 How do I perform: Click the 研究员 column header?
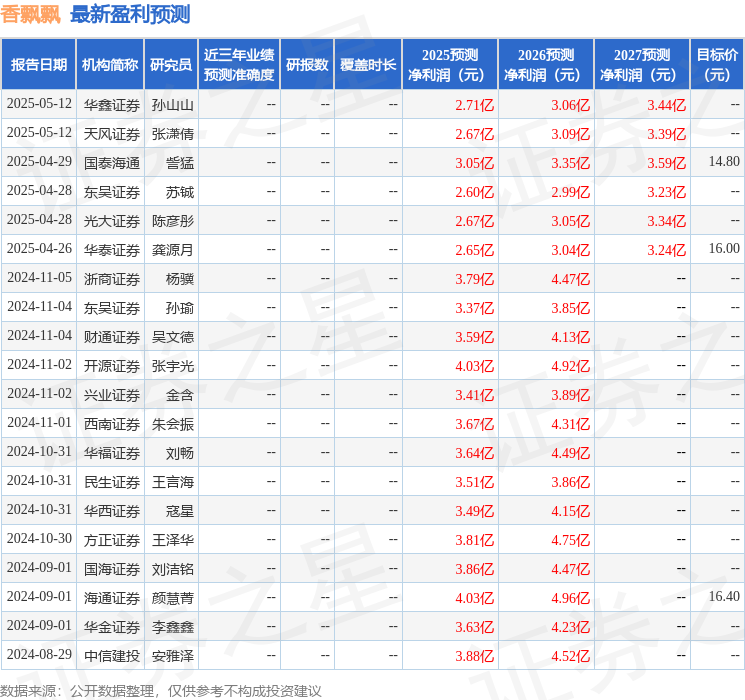[171, 65]
